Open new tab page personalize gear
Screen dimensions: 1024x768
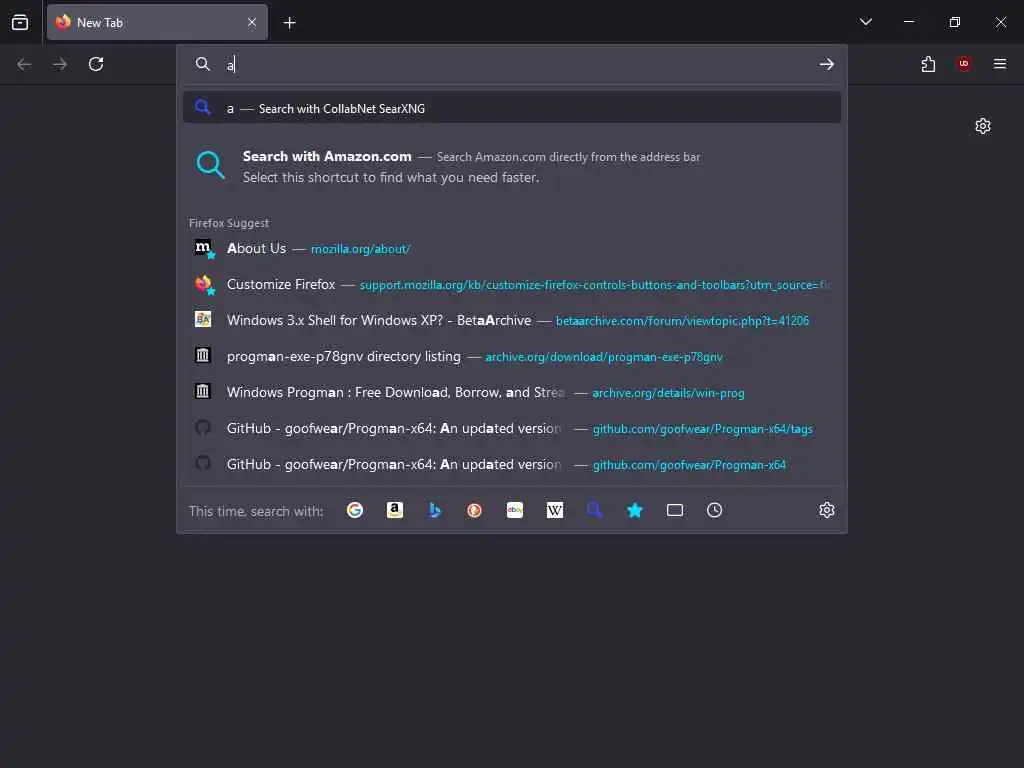point(982,125)
